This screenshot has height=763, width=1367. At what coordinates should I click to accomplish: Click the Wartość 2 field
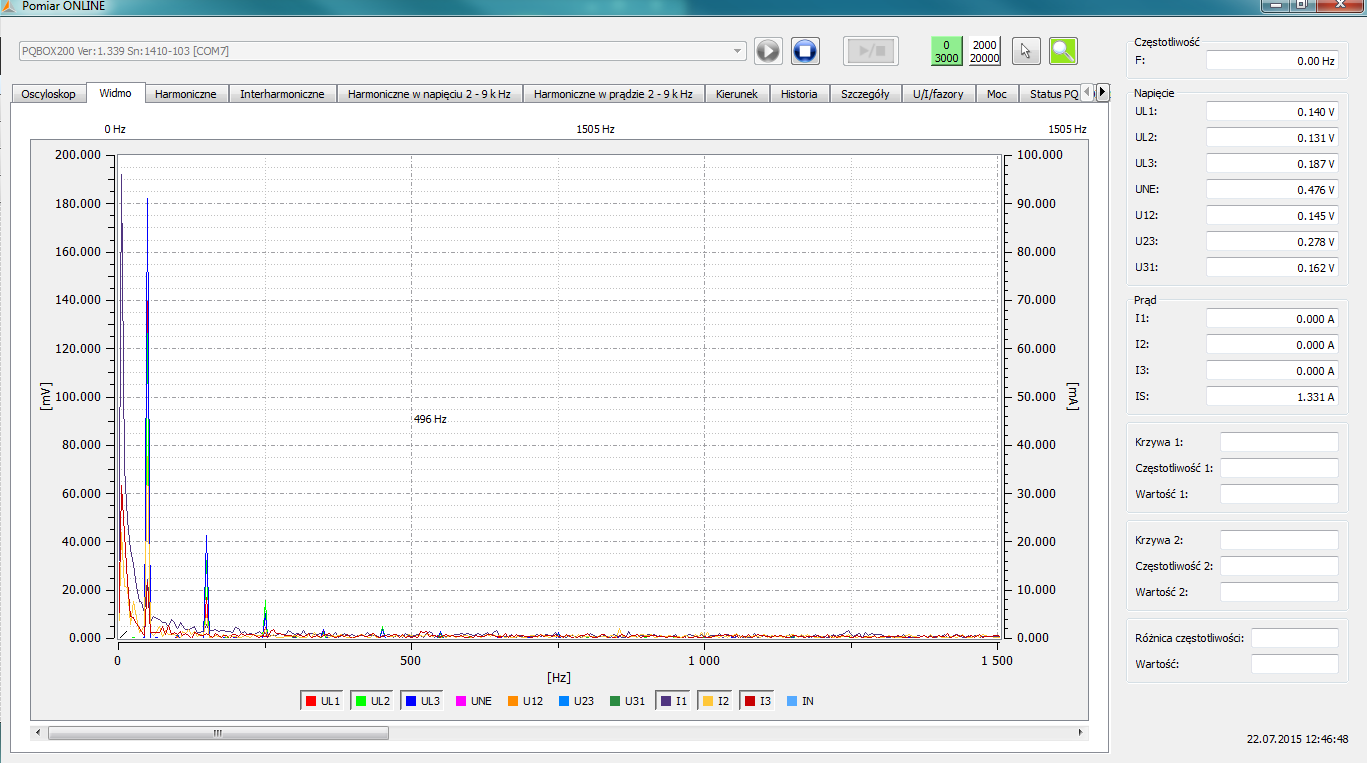[1279, 592]
